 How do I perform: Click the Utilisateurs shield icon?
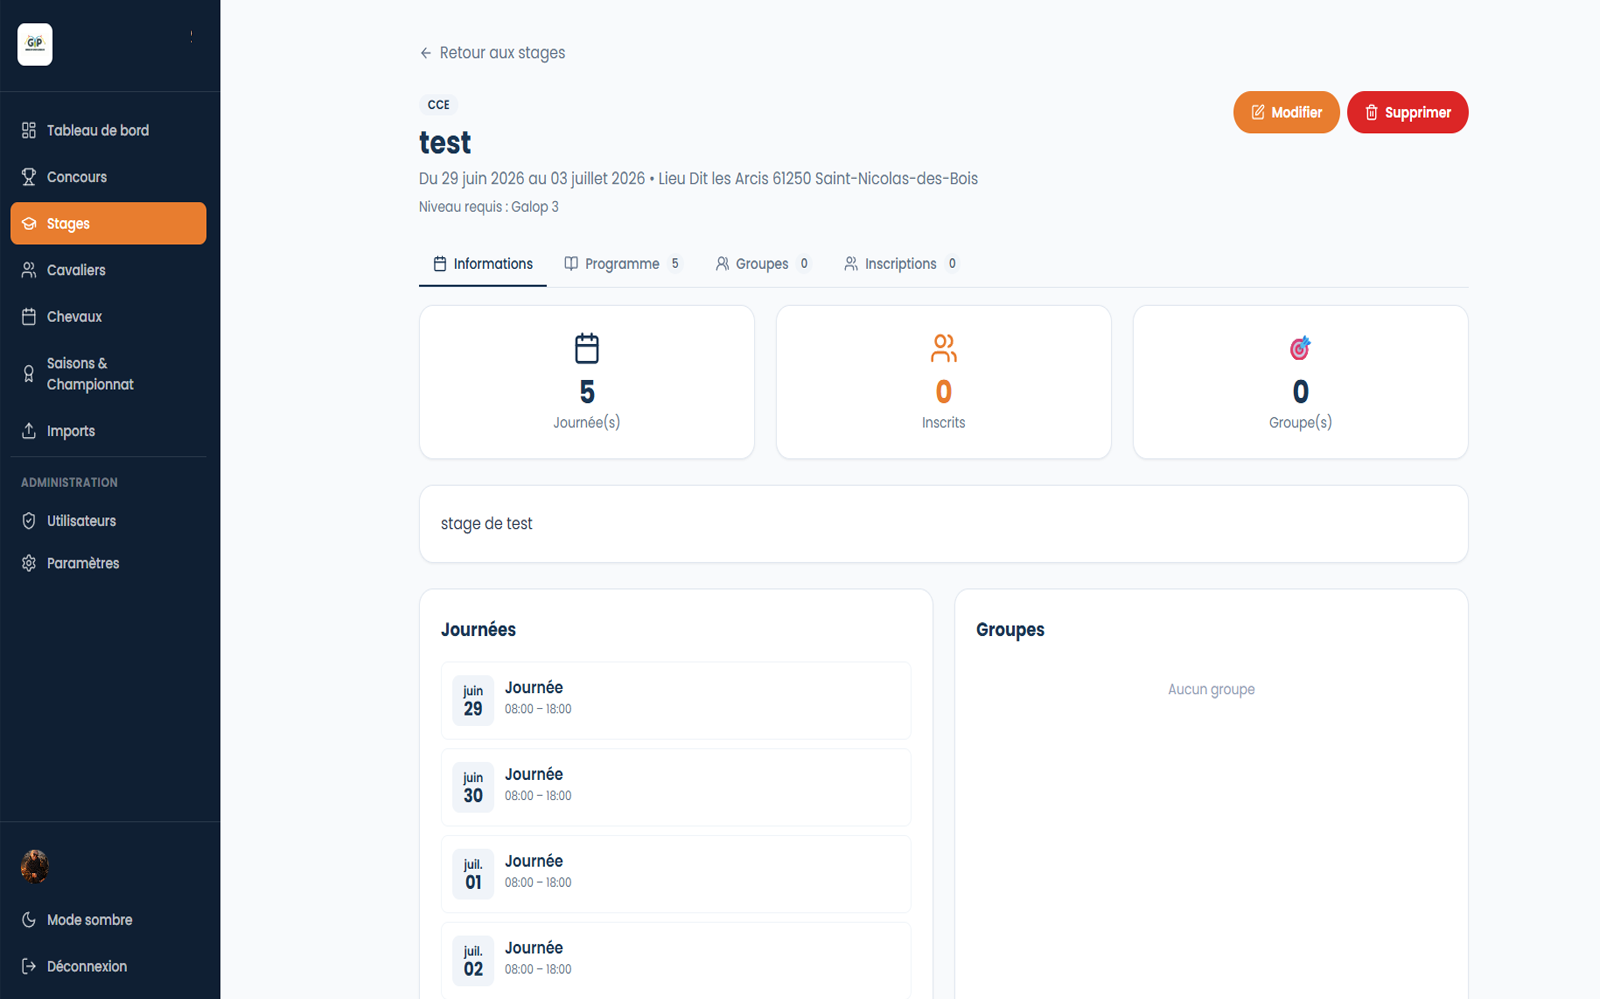[x=29, y=521]
